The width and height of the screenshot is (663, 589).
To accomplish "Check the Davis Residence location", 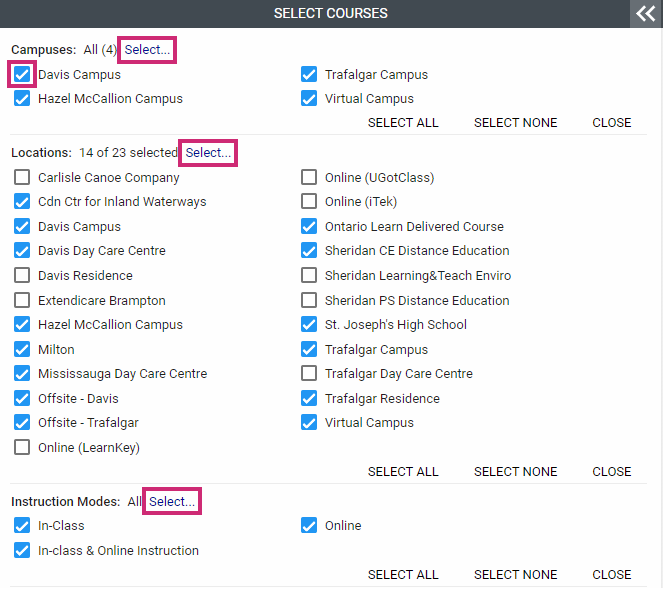I will coord(22,276).
